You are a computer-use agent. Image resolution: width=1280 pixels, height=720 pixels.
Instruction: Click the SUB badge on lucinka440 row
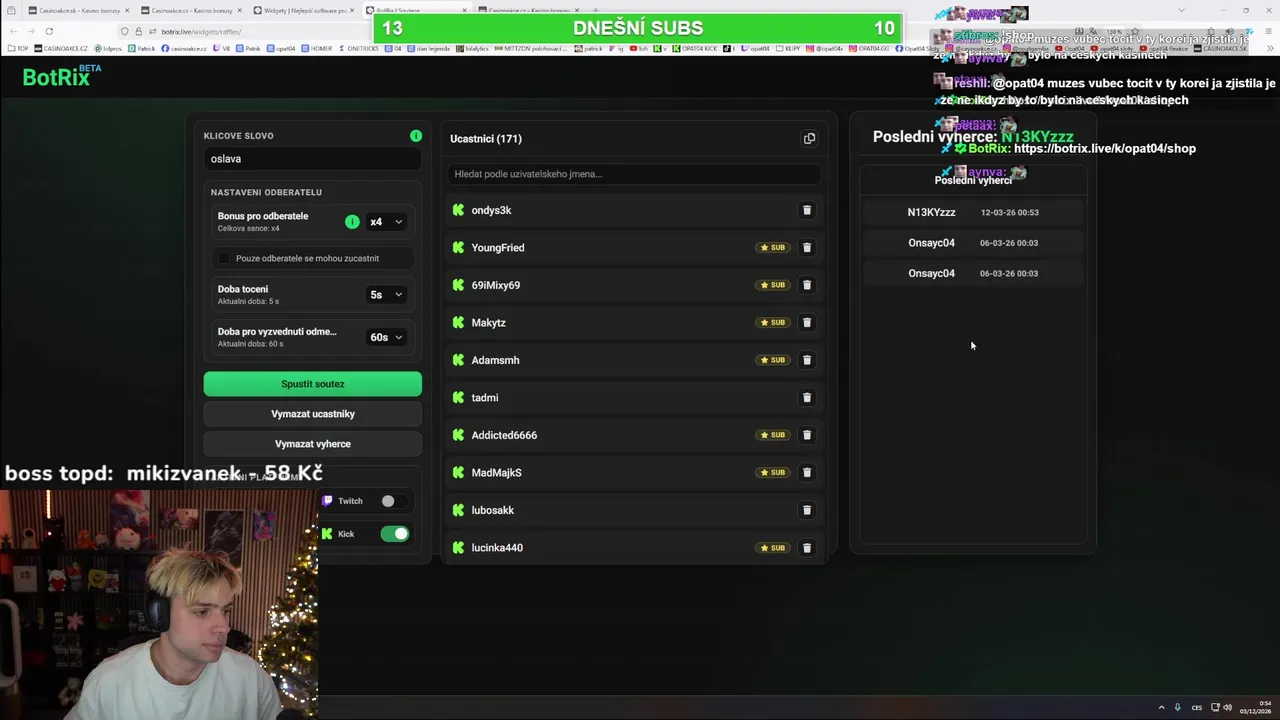tap(773, 548)
